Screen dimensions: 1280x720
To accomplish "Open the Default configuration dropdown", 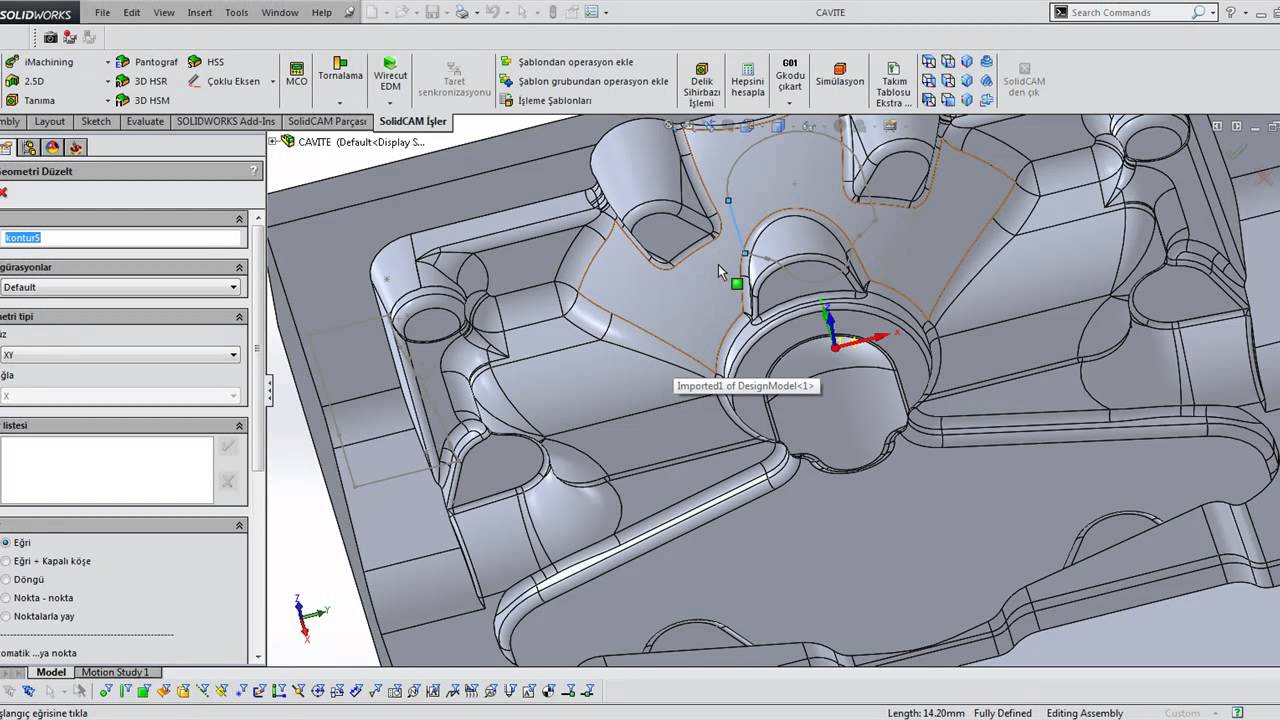I will point(120,287).
